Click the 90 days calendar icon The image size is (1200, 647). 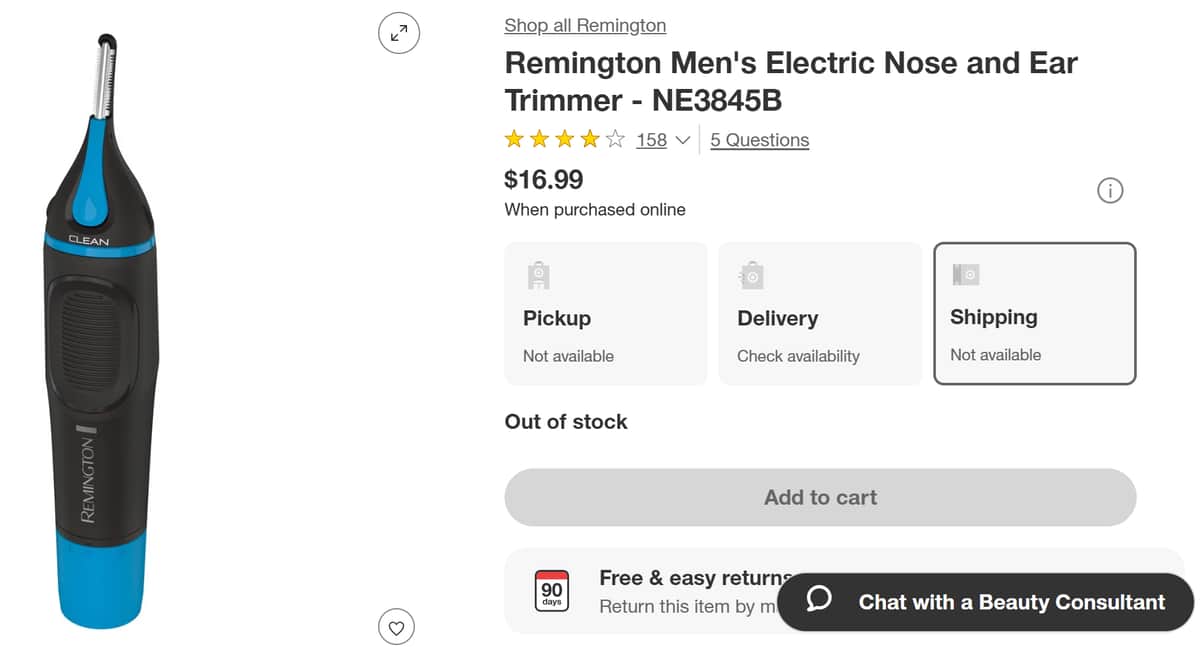551,591
